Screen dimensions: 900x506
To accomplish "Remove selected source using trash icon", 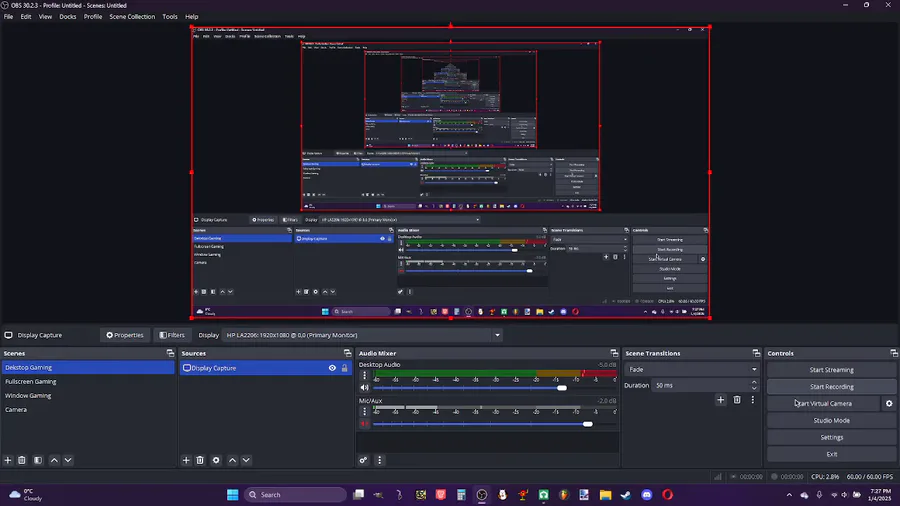I will [200, 460].
